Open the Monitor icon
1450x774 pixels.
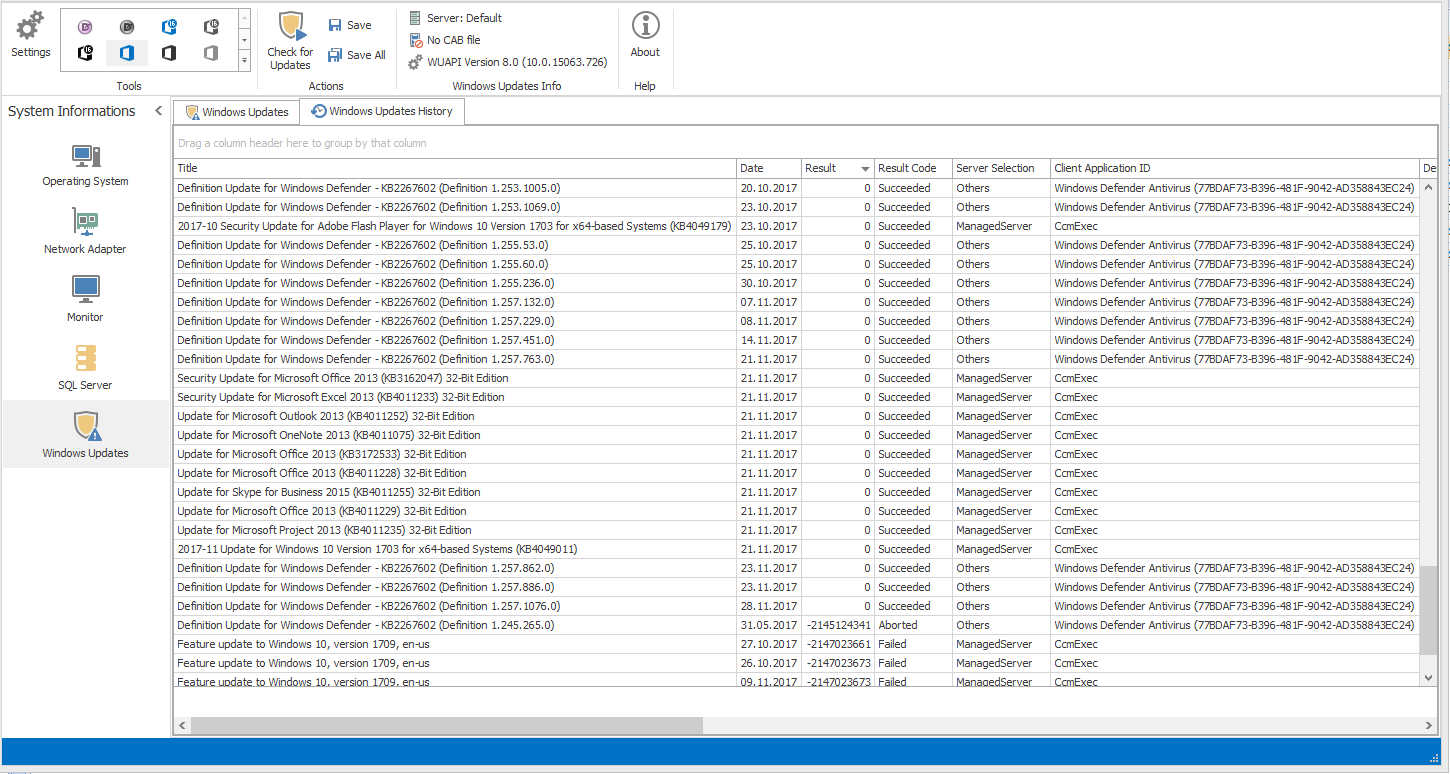85,291
